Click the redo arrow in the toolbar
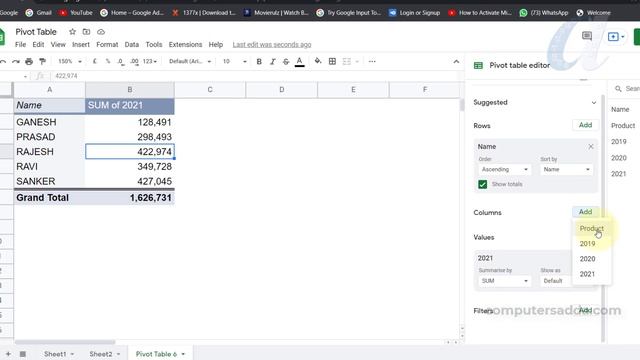 tap(16, 62)
